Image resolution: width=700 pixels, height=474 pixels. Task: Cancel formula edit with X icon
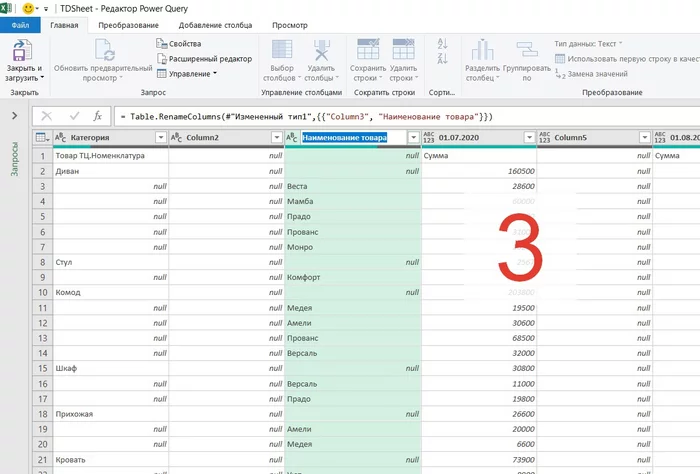point(46,116)
